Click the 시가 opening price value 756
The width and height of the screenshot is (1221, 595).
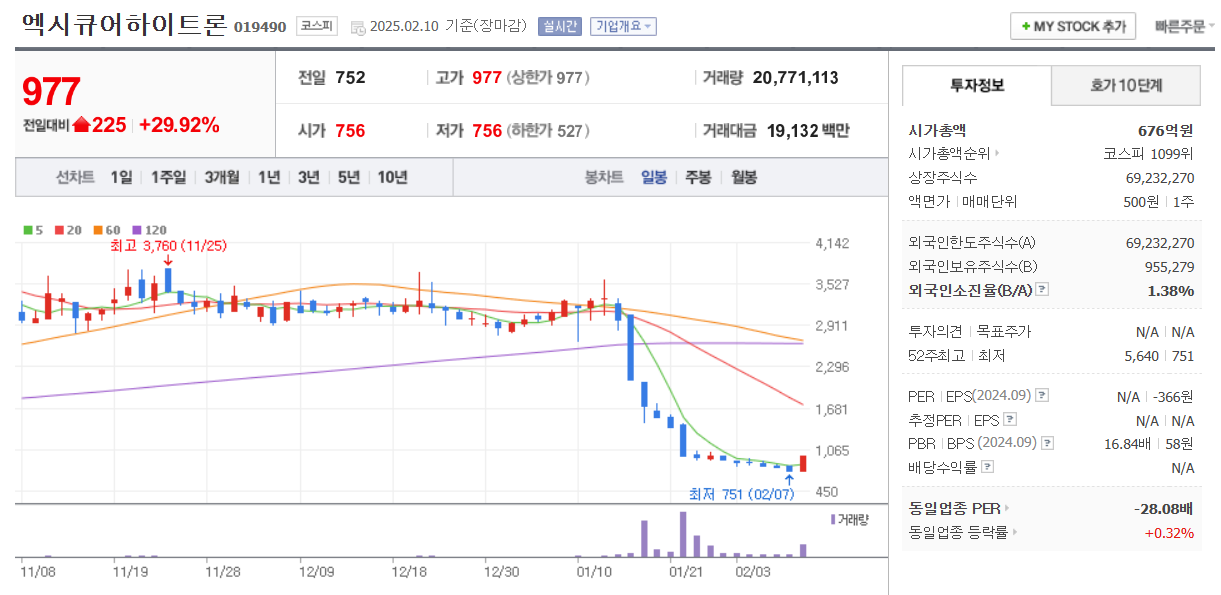350,130
